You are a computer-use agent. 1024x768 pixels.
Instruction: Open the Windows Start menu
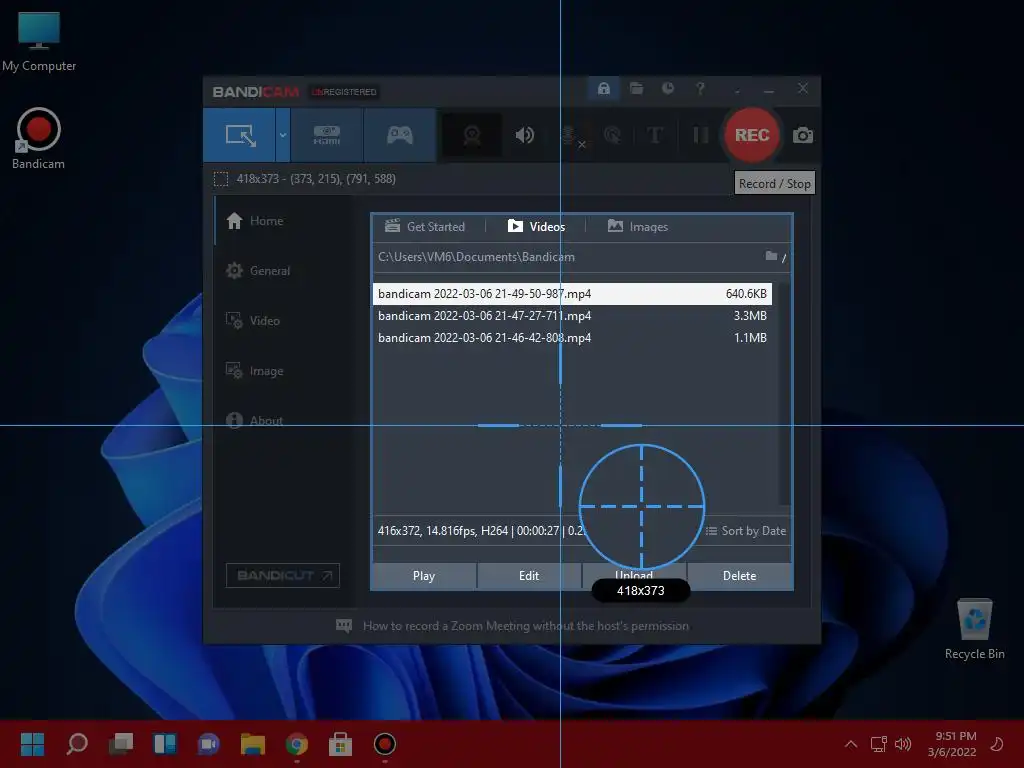click(32, 744)
